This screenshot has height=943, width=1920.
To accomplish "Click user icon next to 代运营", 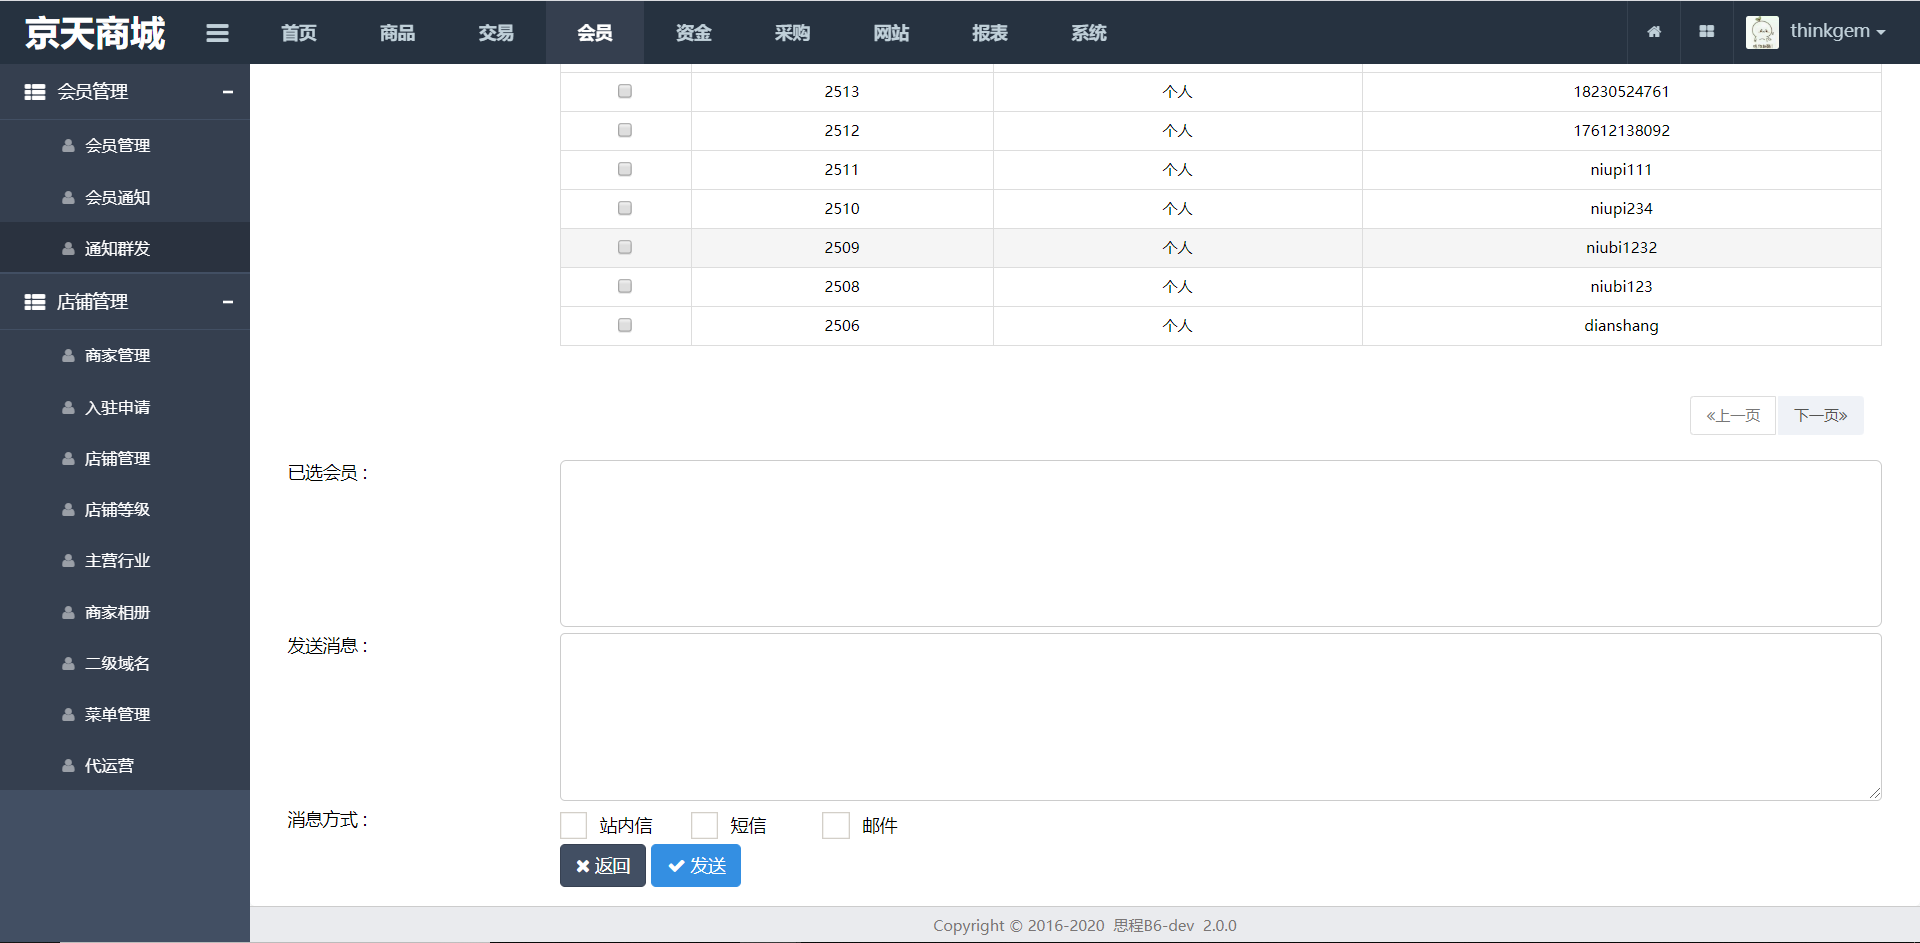I will [68, 766].
